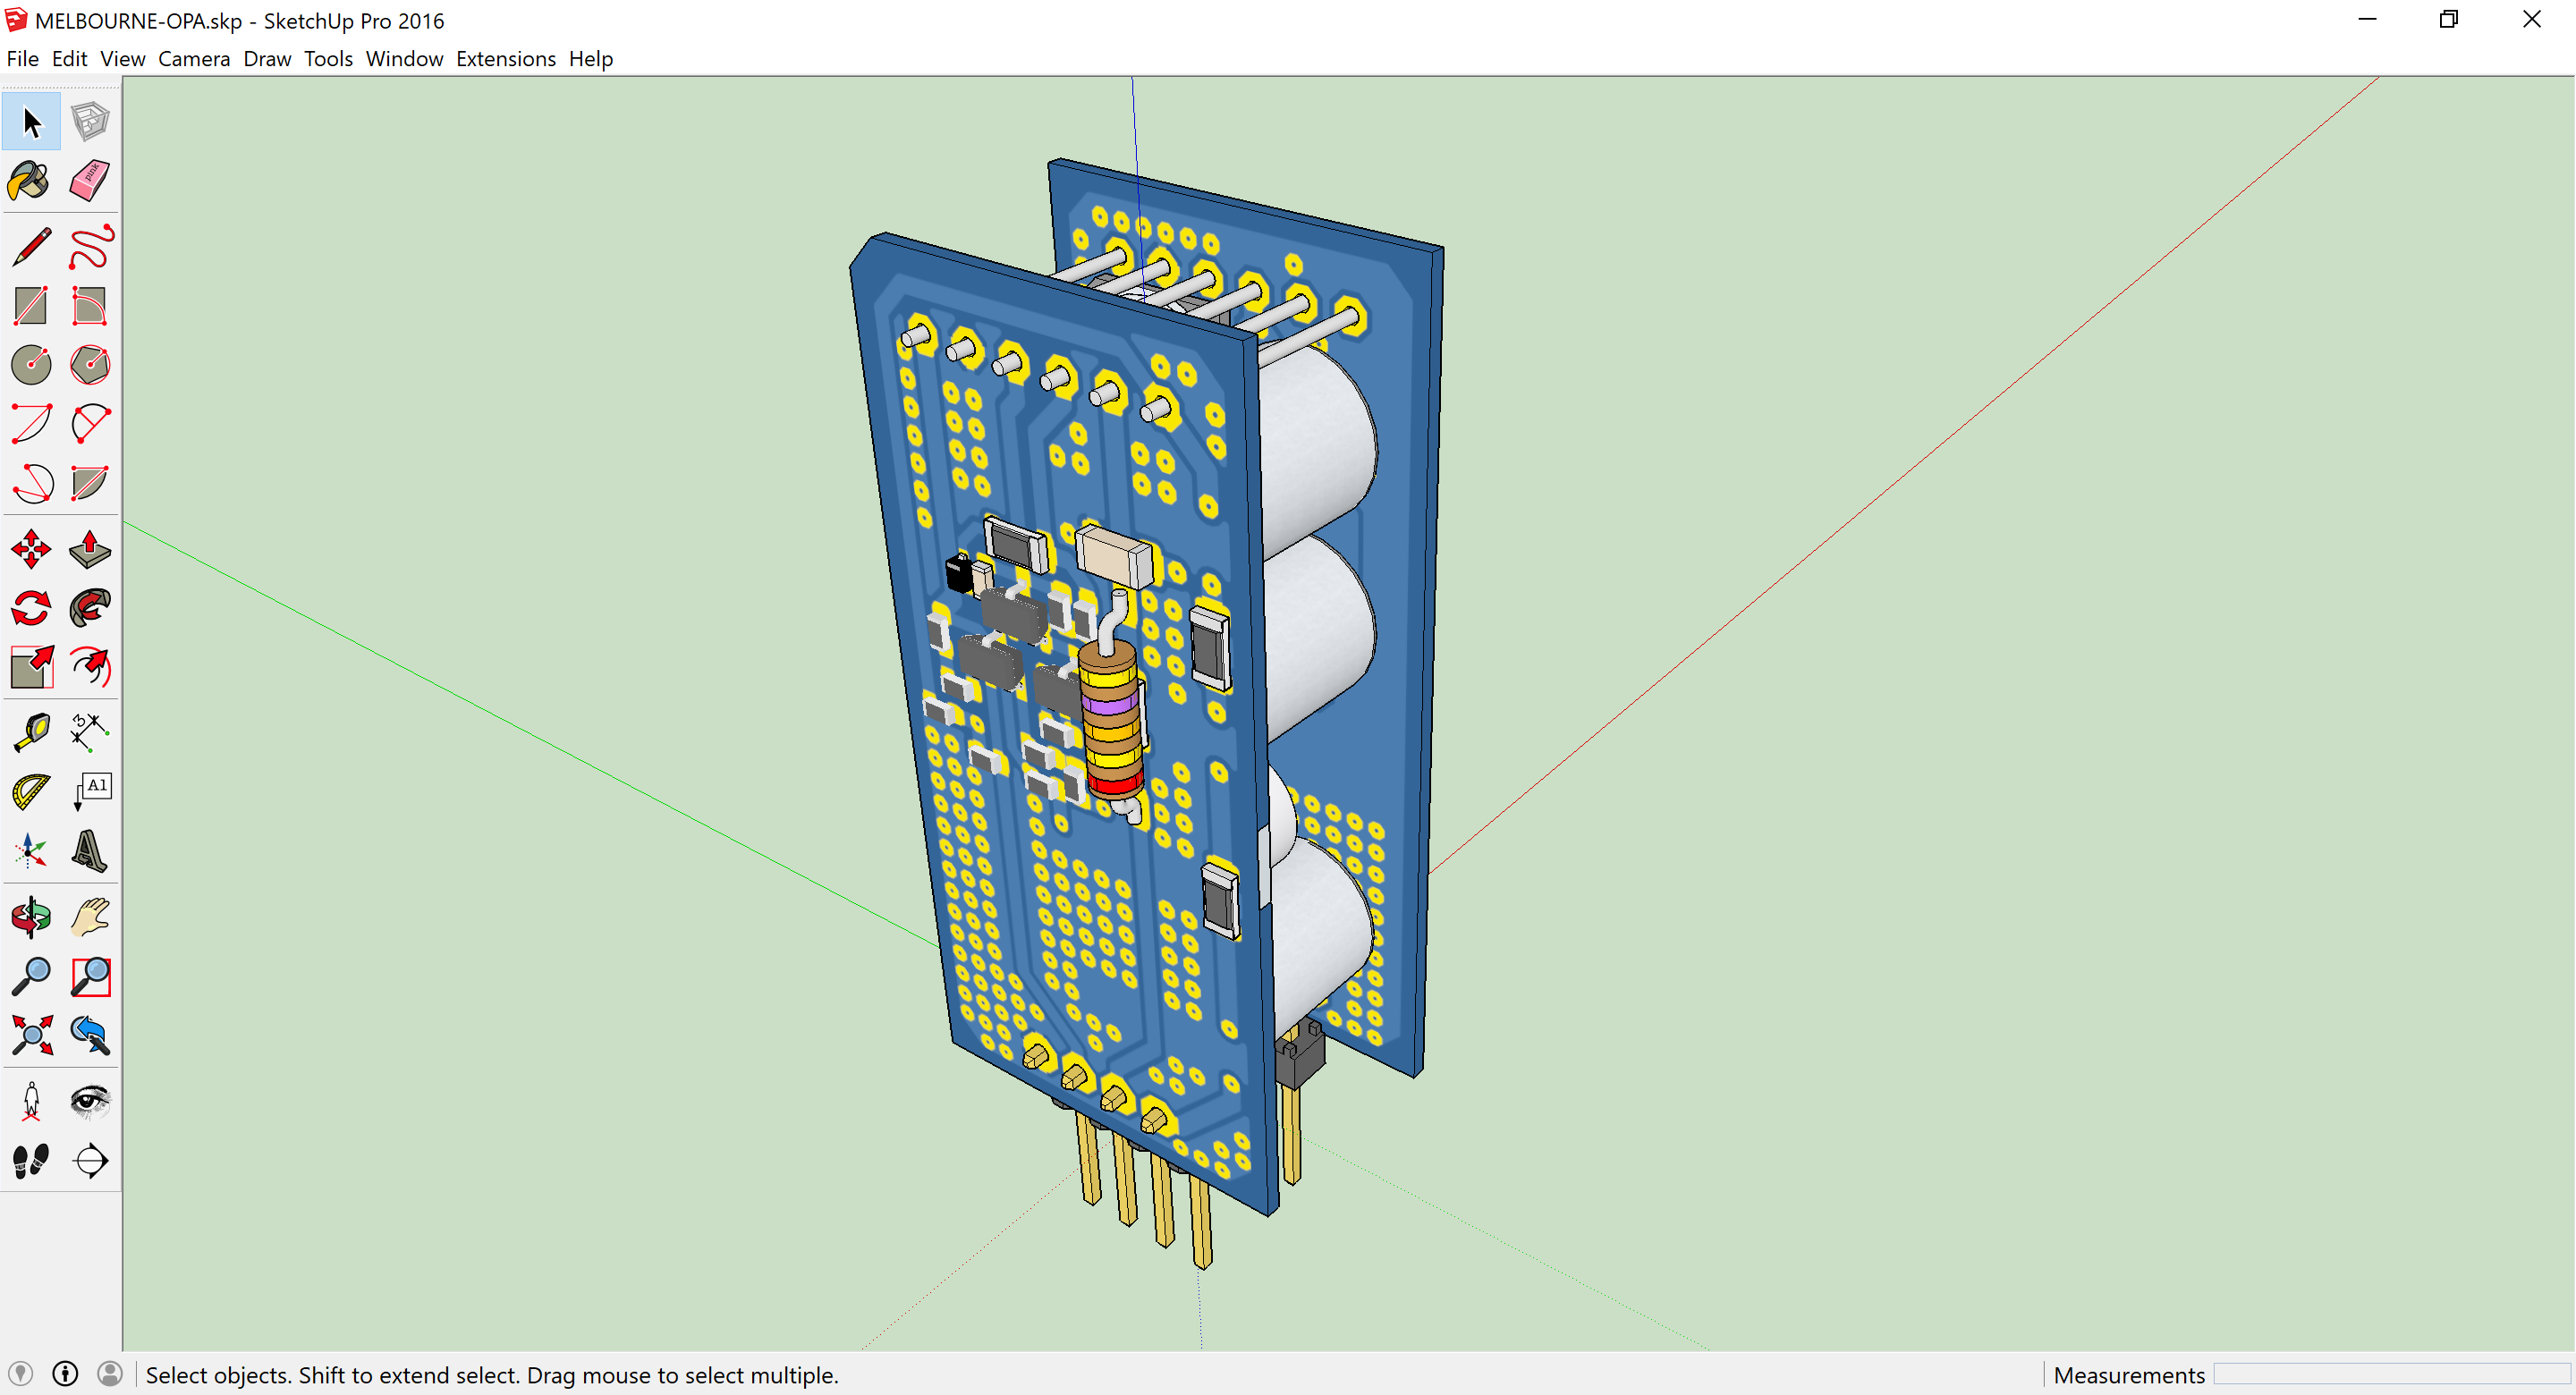This screenshot has width=2576, height=1395.
Task: Select the Polygon tool
Action: [x=90, y=365]
